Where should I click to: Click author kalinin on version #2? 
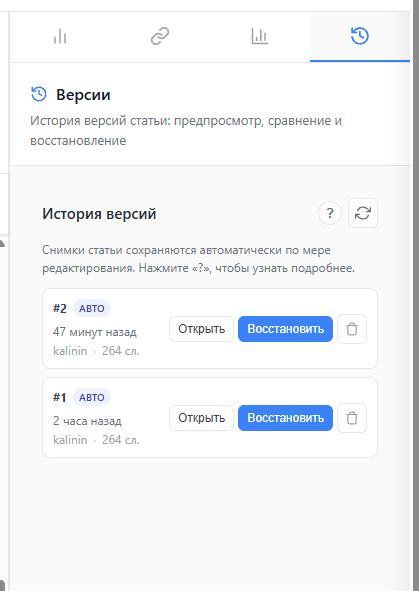coord(70,351)
